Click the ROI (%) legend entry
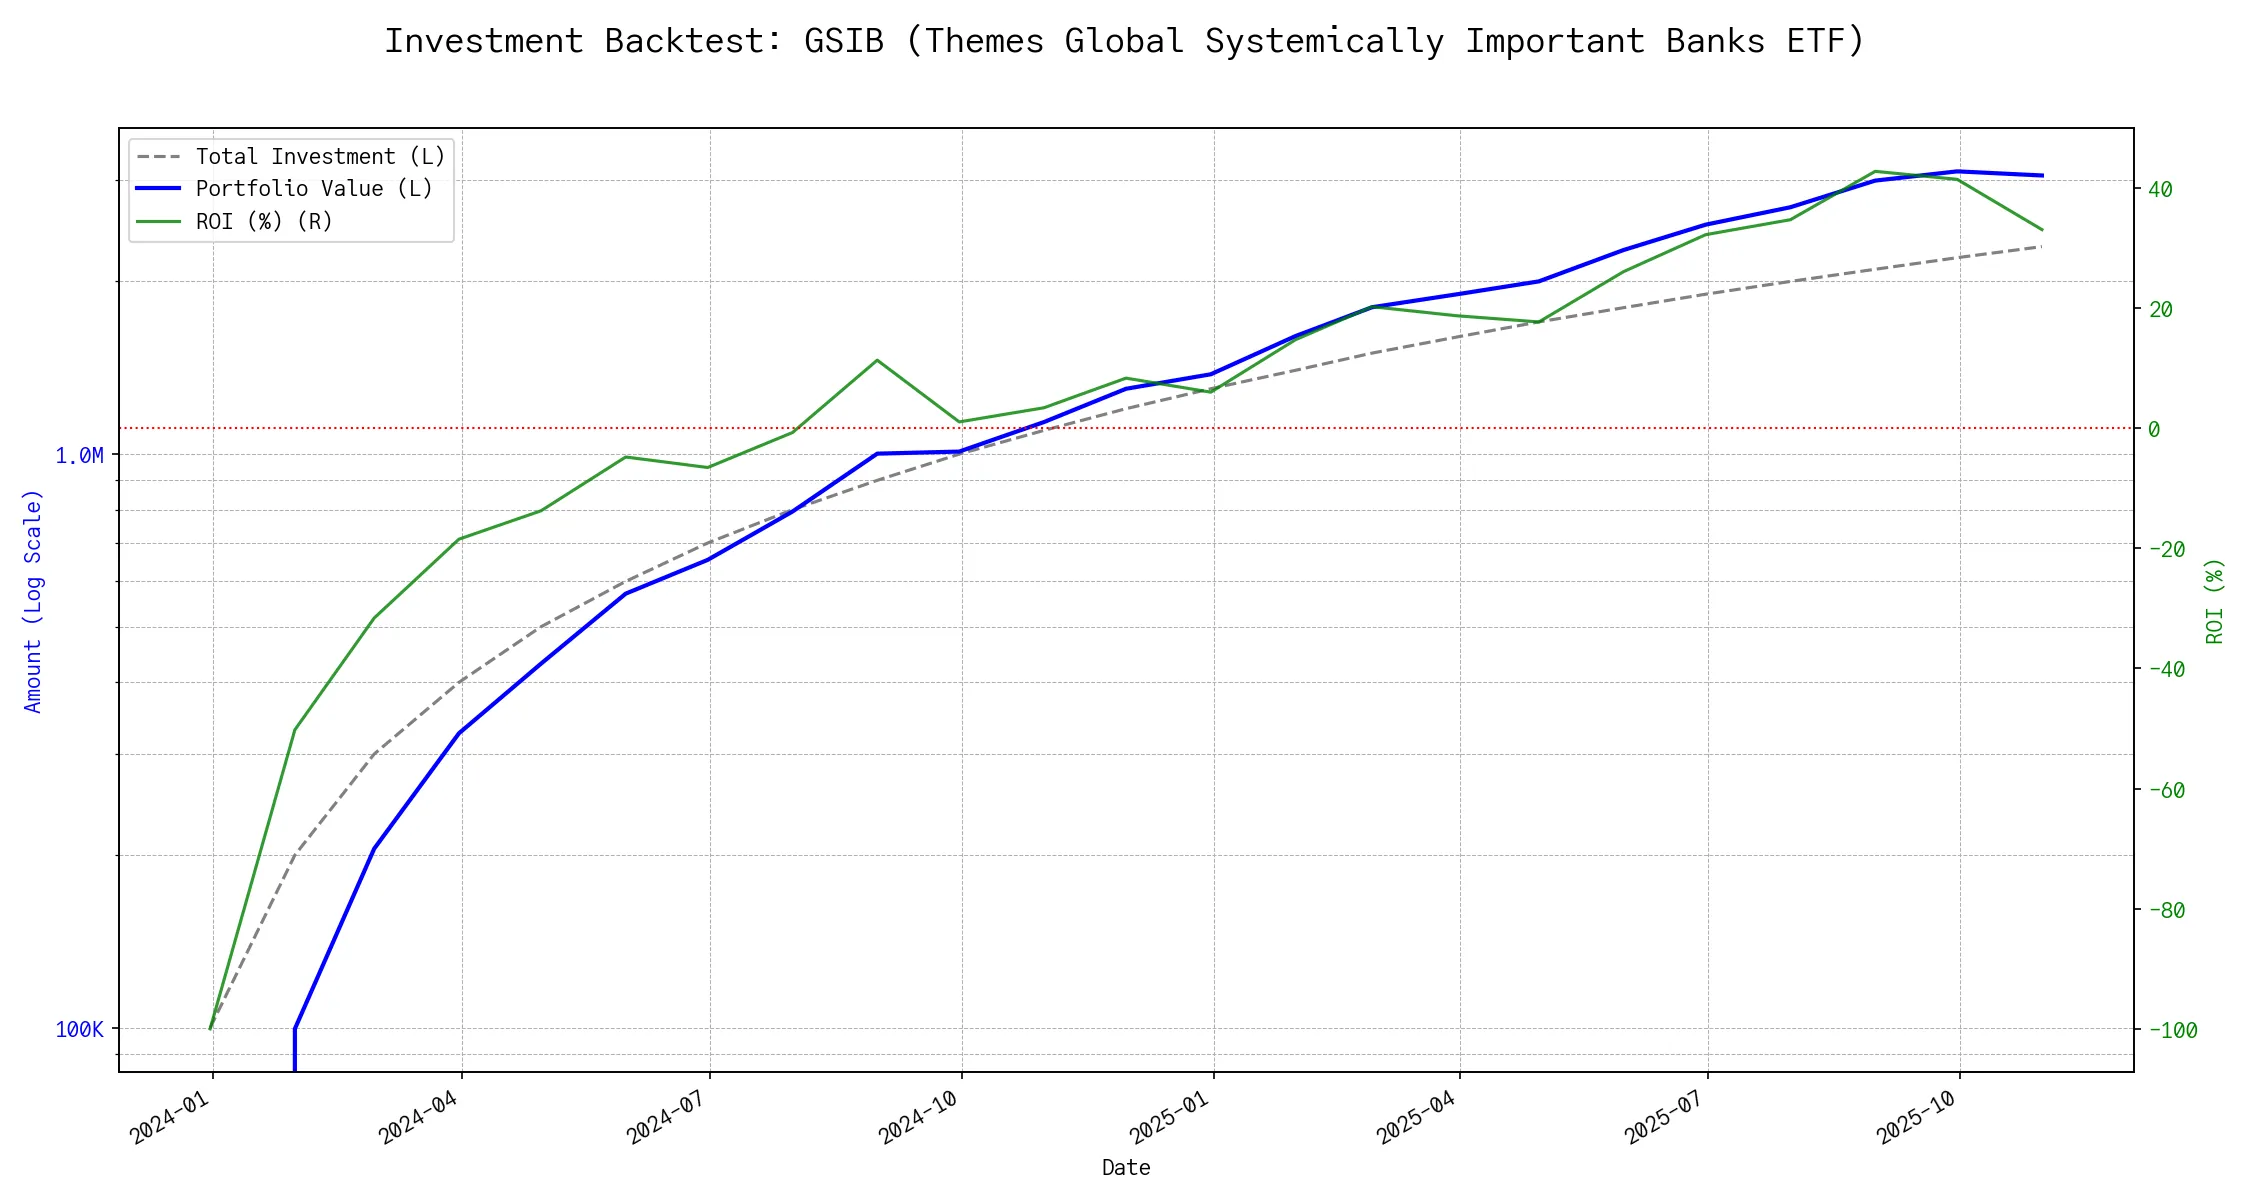Image resolution: width=2250 pixels, height=1200 pixels. point(264,222)
